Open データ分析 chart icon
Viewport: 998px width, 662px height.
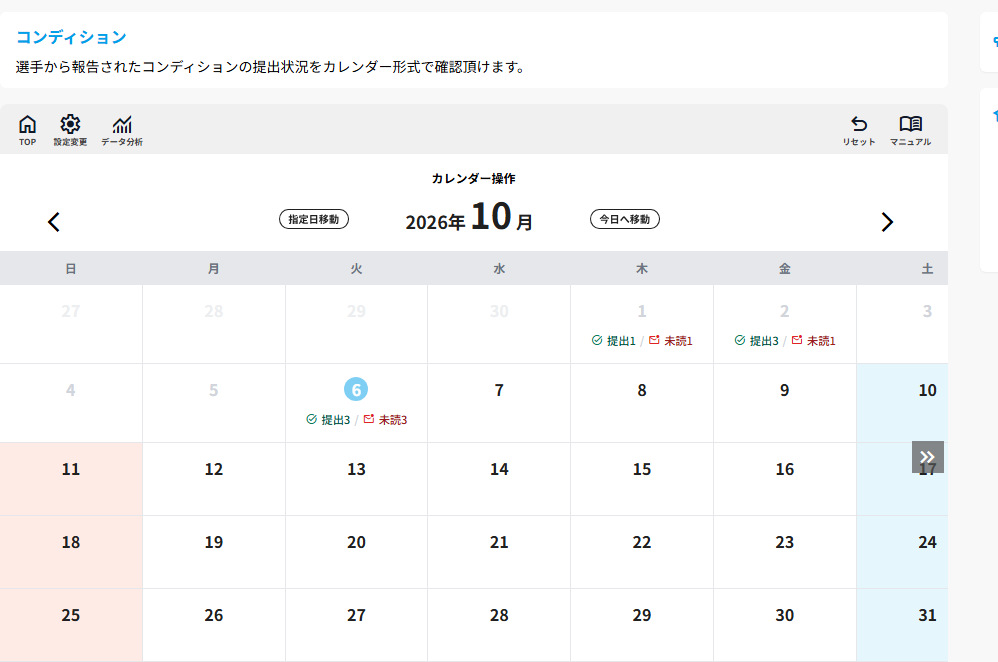(x=122, y=130)
